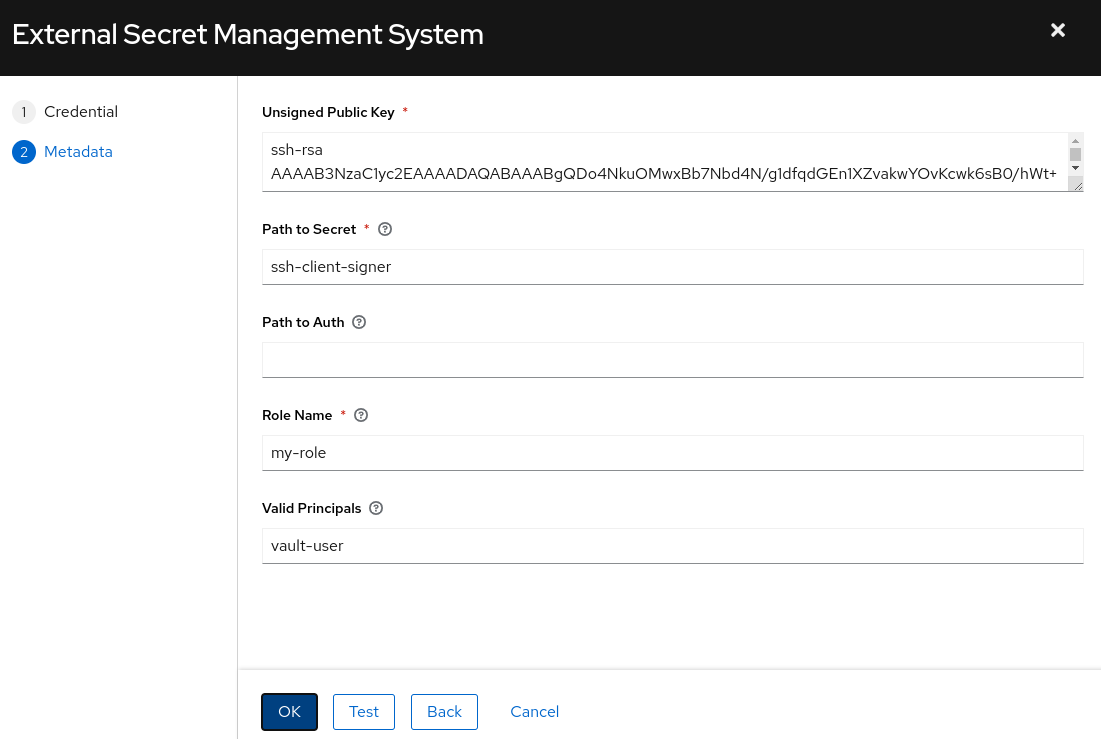Focus the Unsigned Public Key text area
Viewport: 1101px width, 739px height.
tap(660, 161)
